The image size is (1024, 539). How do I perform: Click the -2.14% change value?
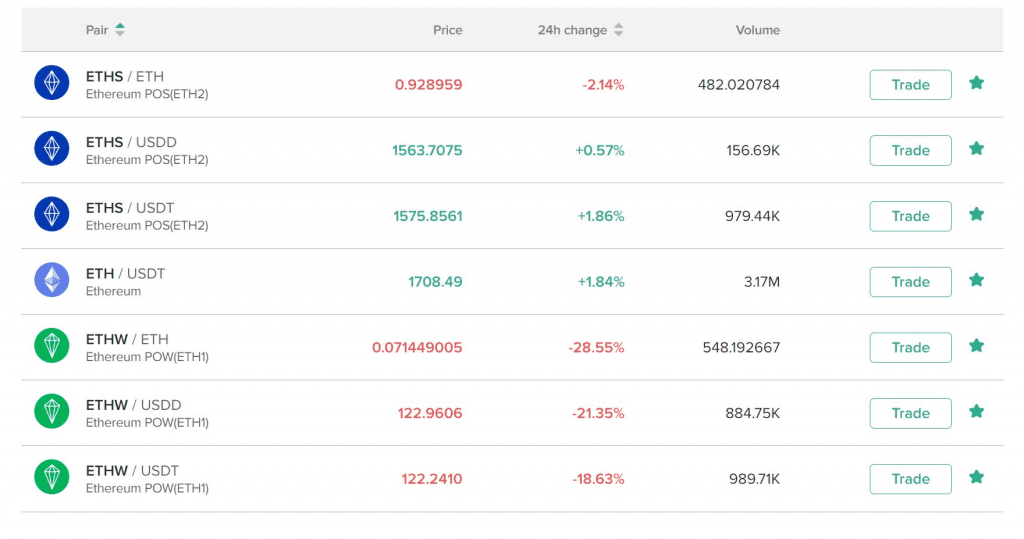click(603, 85)
